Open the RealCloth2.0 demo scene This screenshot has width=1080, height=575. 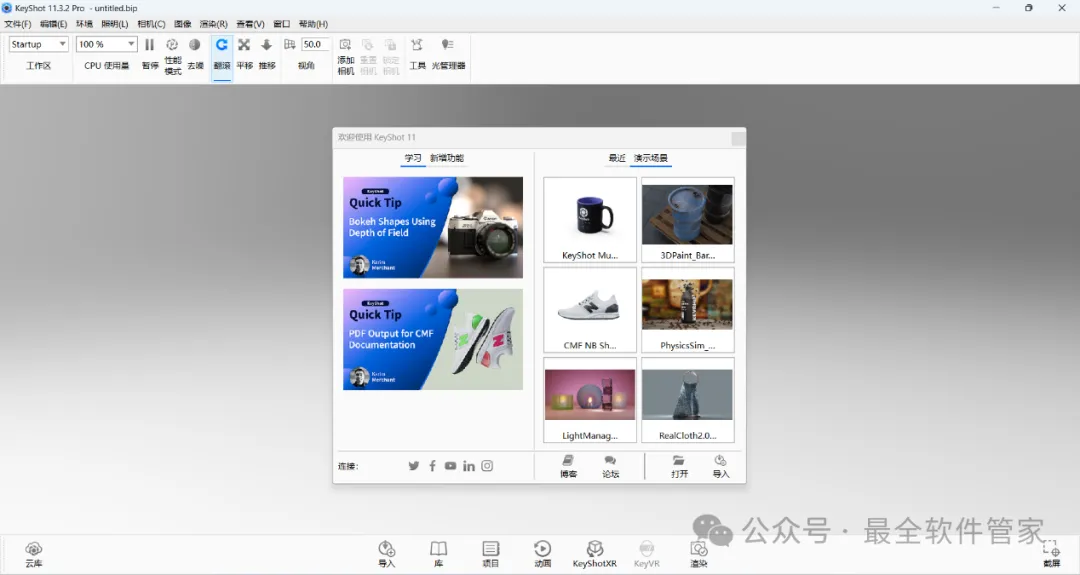[x=687, y=399]
